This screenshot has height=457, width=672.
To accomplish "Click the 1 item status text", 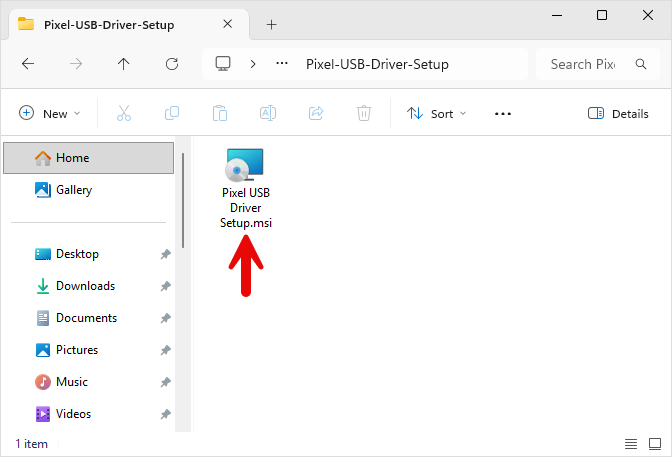I will pos(32,444).
